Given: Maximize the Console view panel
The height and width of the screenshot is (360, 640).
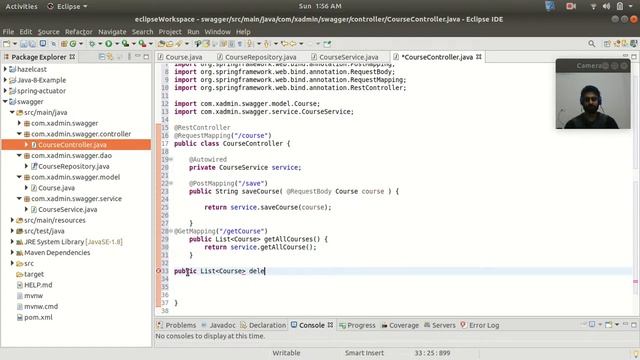Looking at the screenshot, I should (x=634, y=325).
